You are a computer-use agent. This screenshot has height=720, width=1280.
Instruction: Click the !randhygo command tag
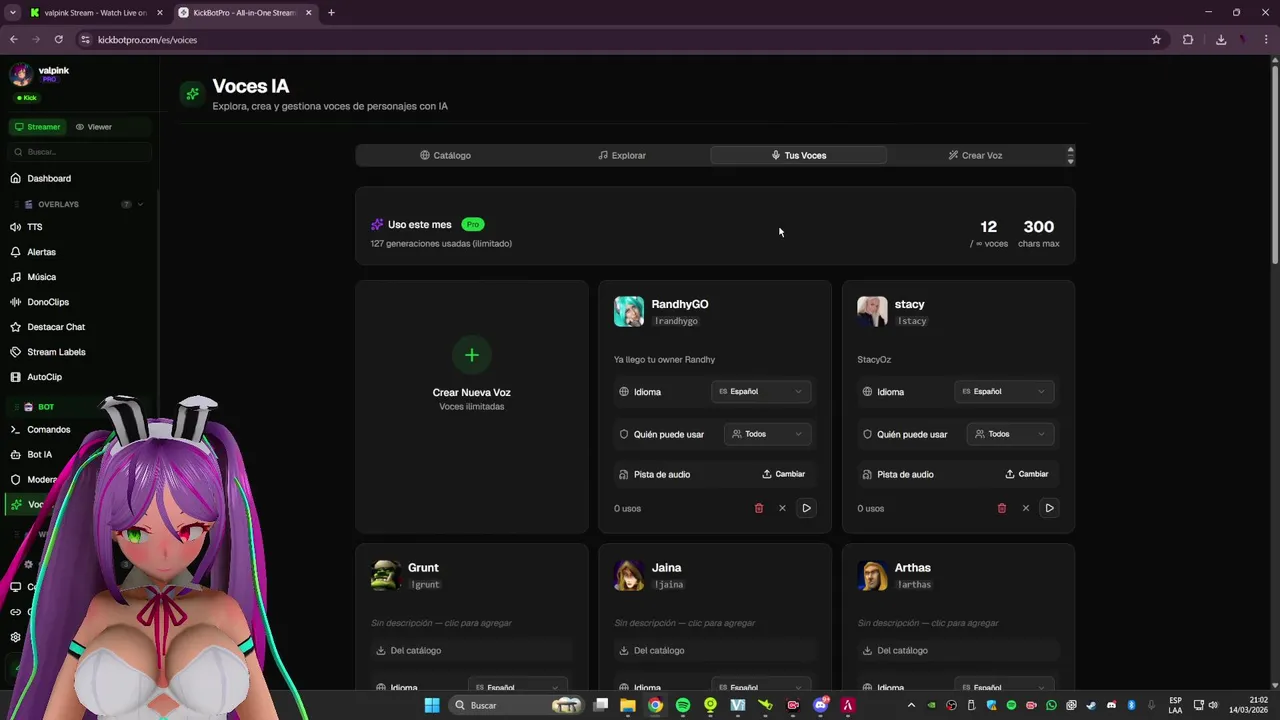[676, 321]
